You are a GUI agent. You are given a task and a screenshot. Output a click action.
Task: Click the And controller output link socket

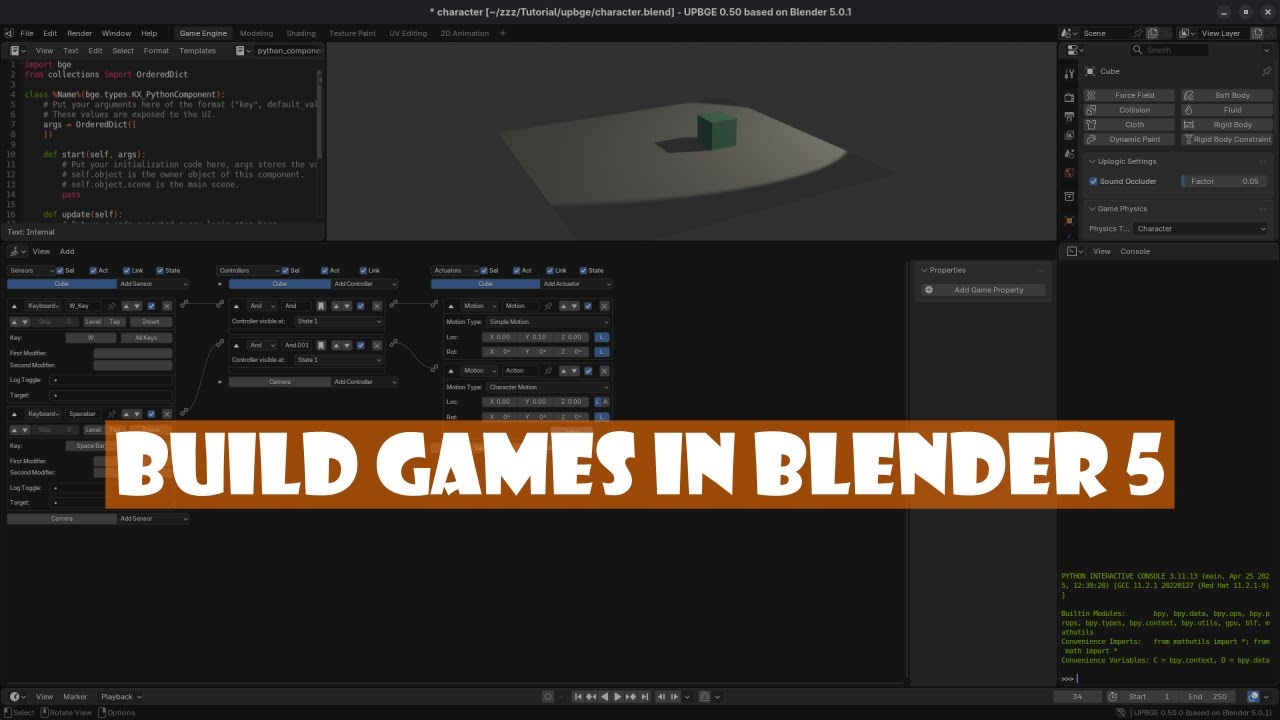coord(394,304)
